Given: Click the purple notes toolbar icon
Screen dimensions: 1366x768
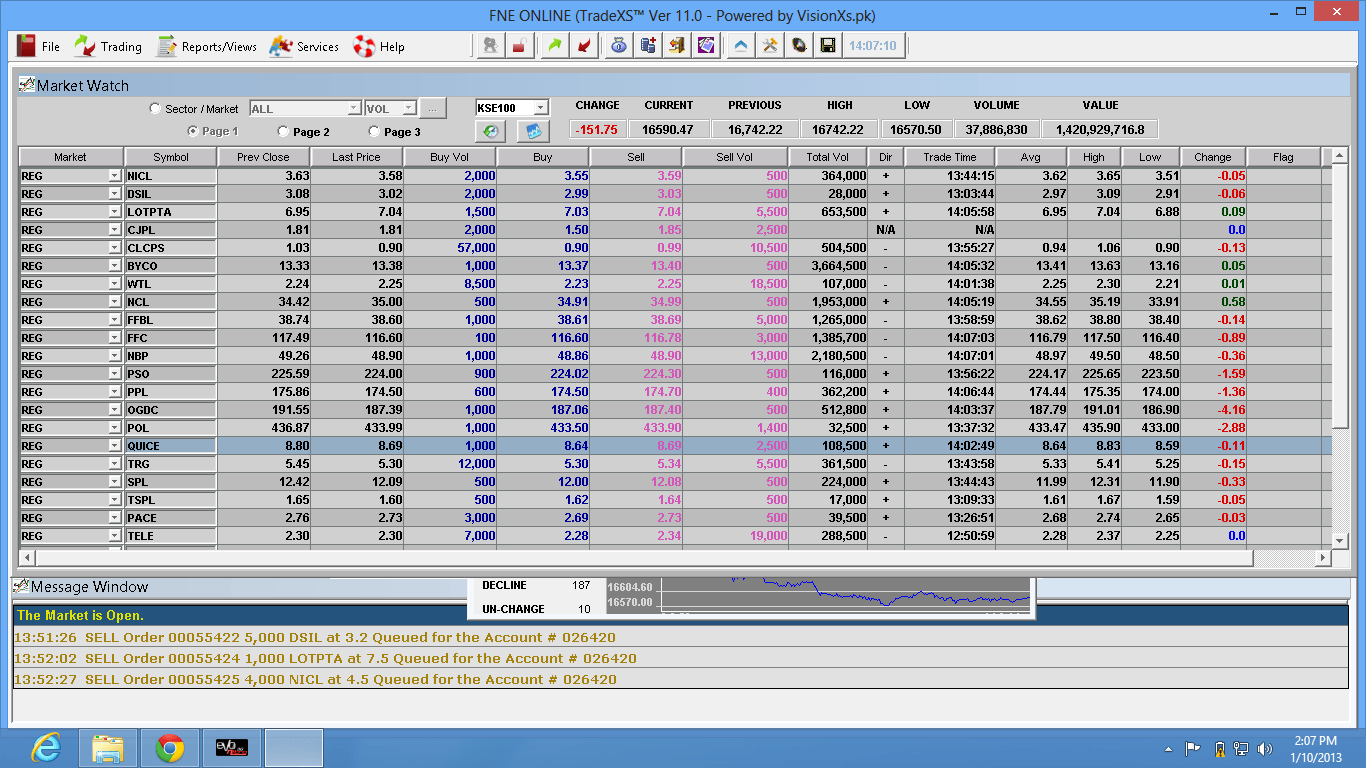Looking at the screenshot, I should click(x=706, y=45).
